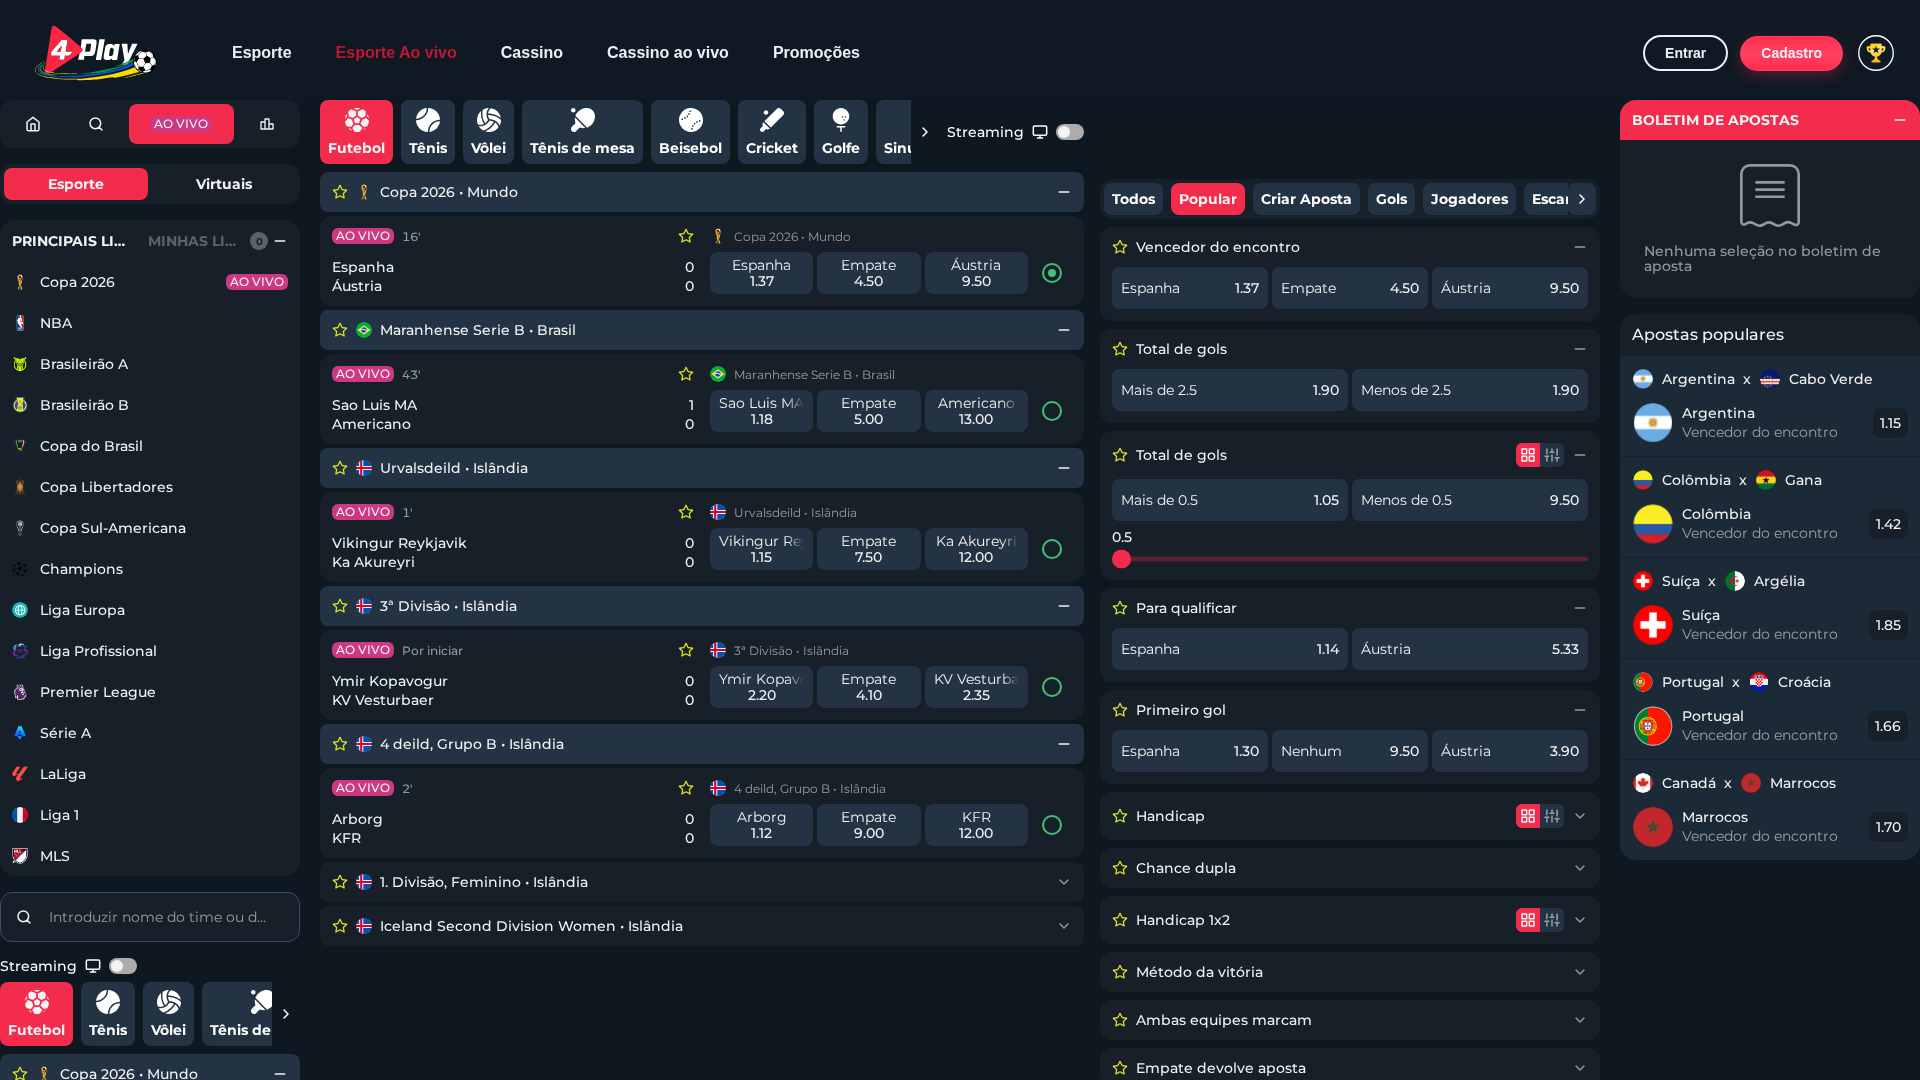Select the Ymir Kopavogur match radio
The width and height of the screenshot is (1920, 1080).
pyautogui.click(x=1052, y=687)
